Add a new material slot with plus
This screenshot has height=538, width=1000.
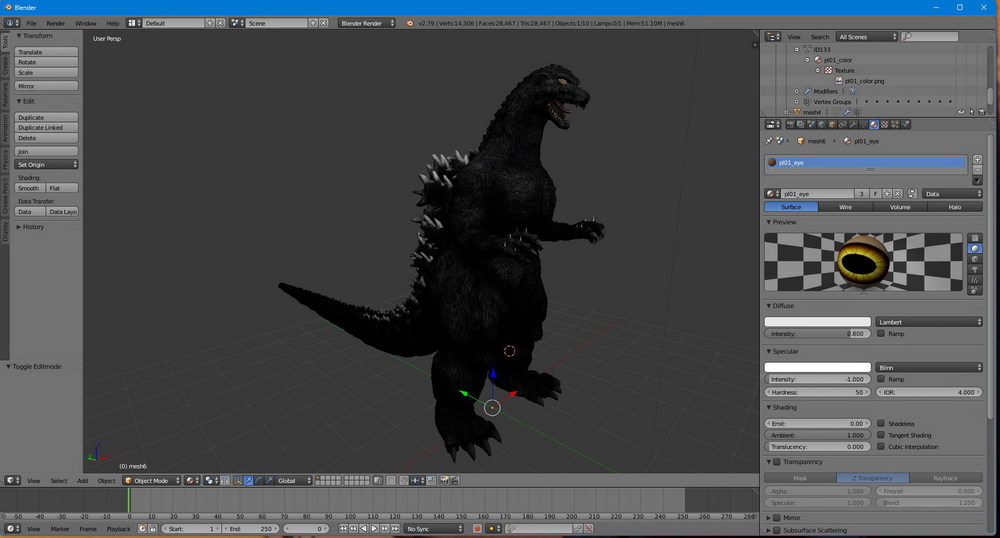[977, 159]
